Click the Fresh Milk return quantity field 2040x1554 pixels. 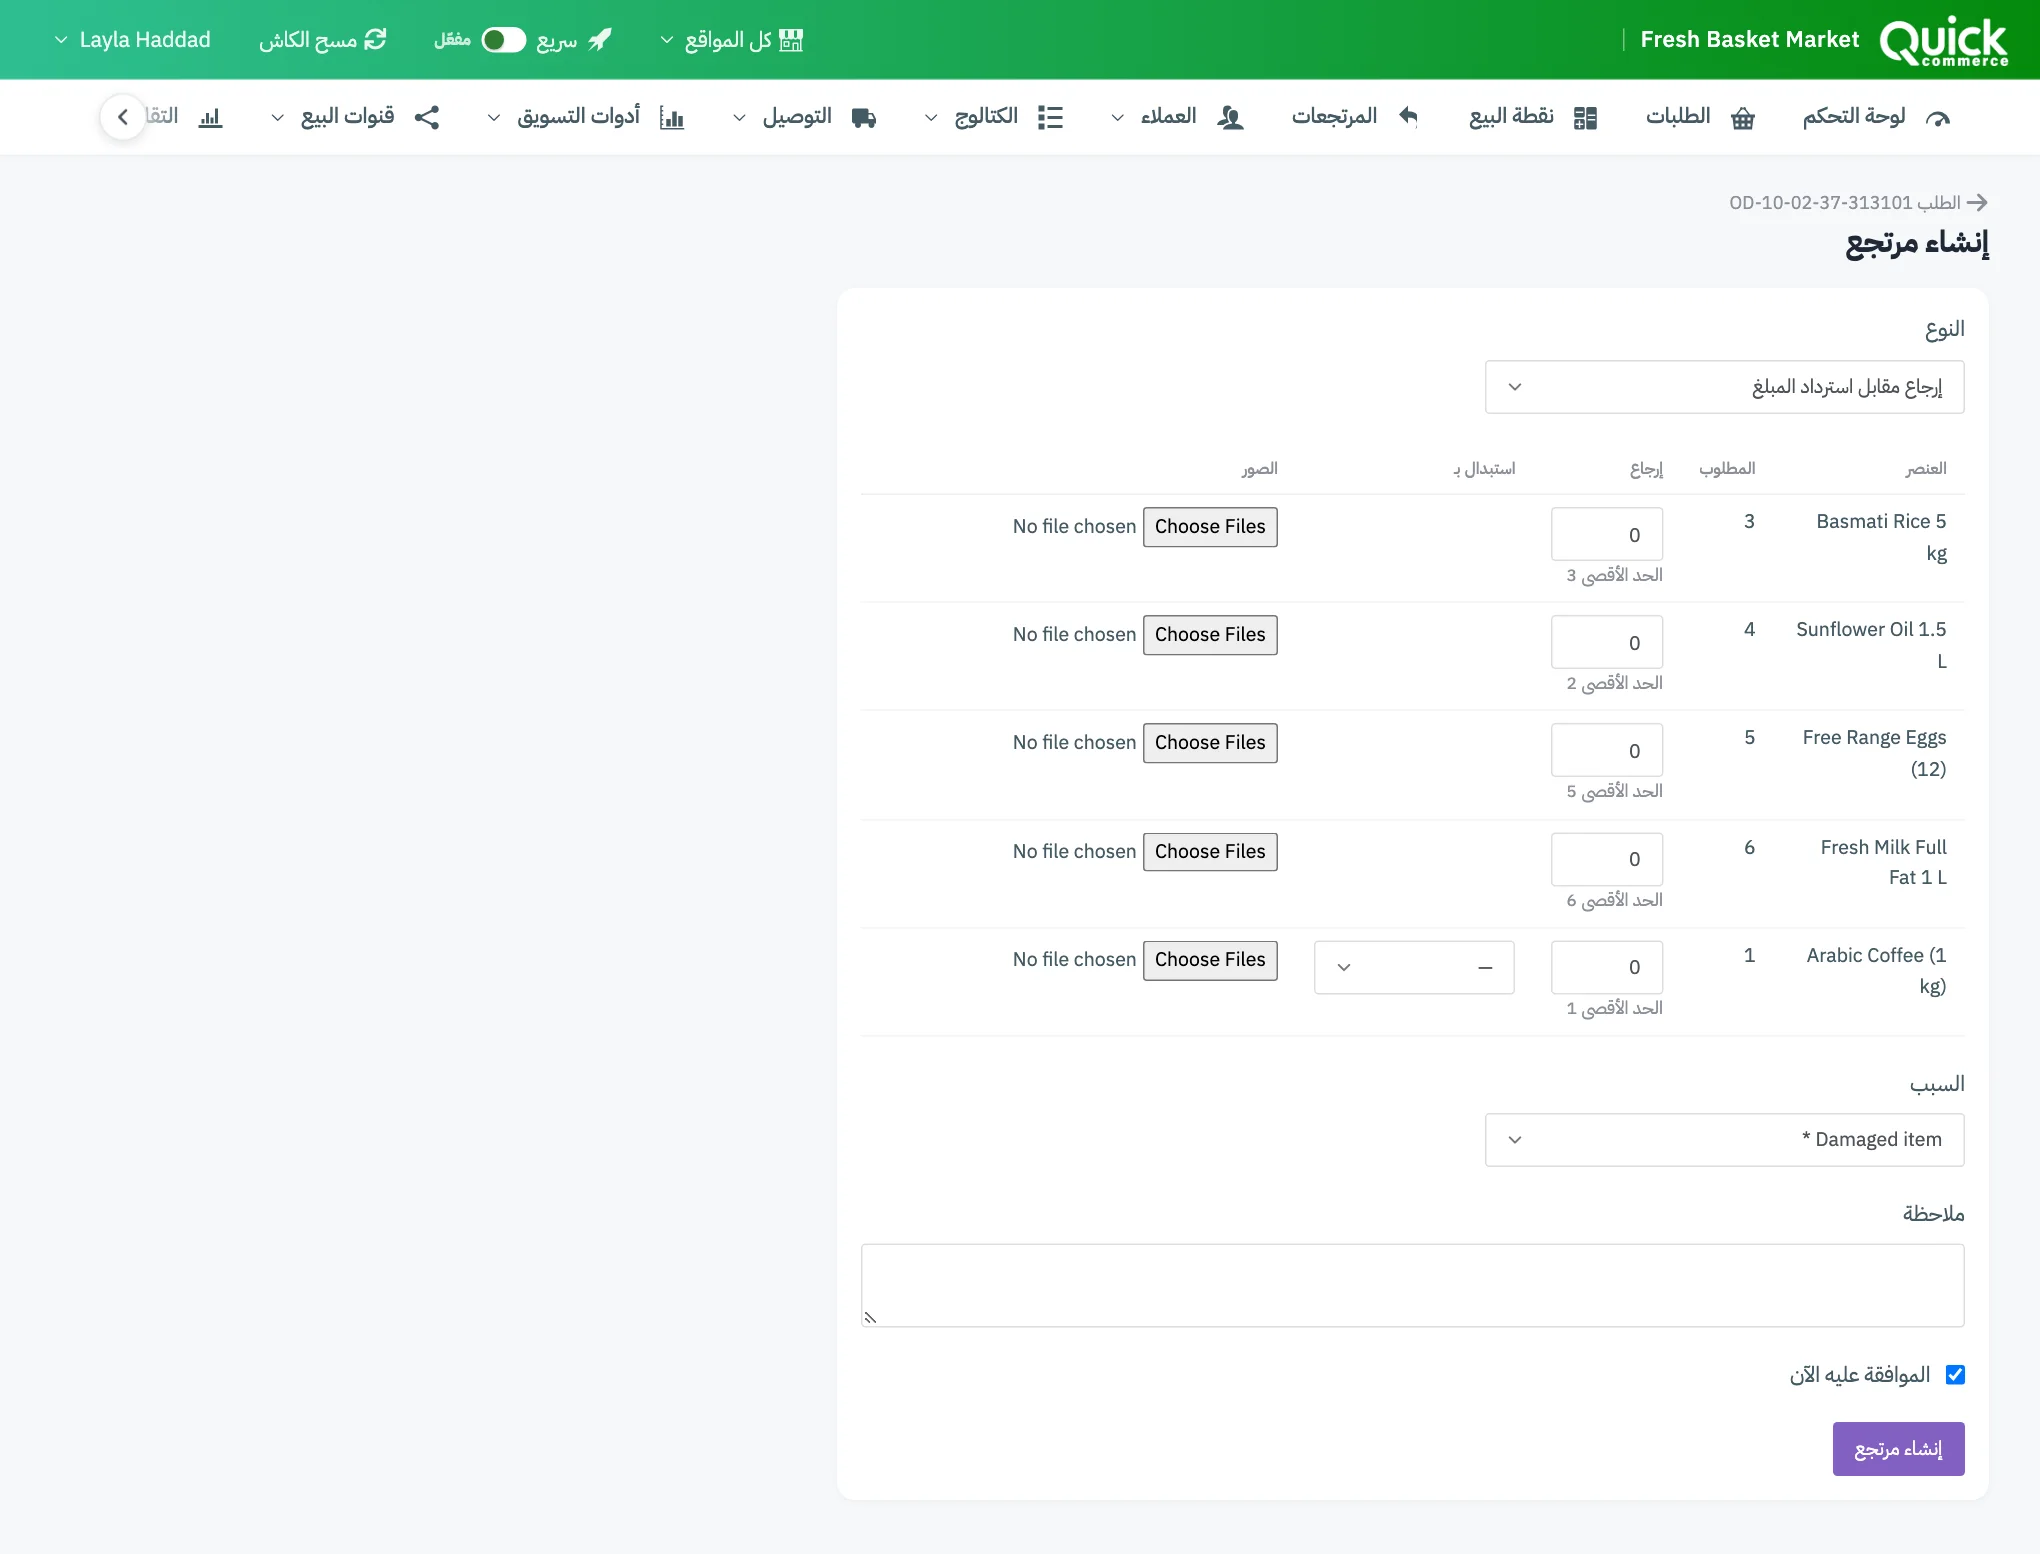click(1607, 859)
